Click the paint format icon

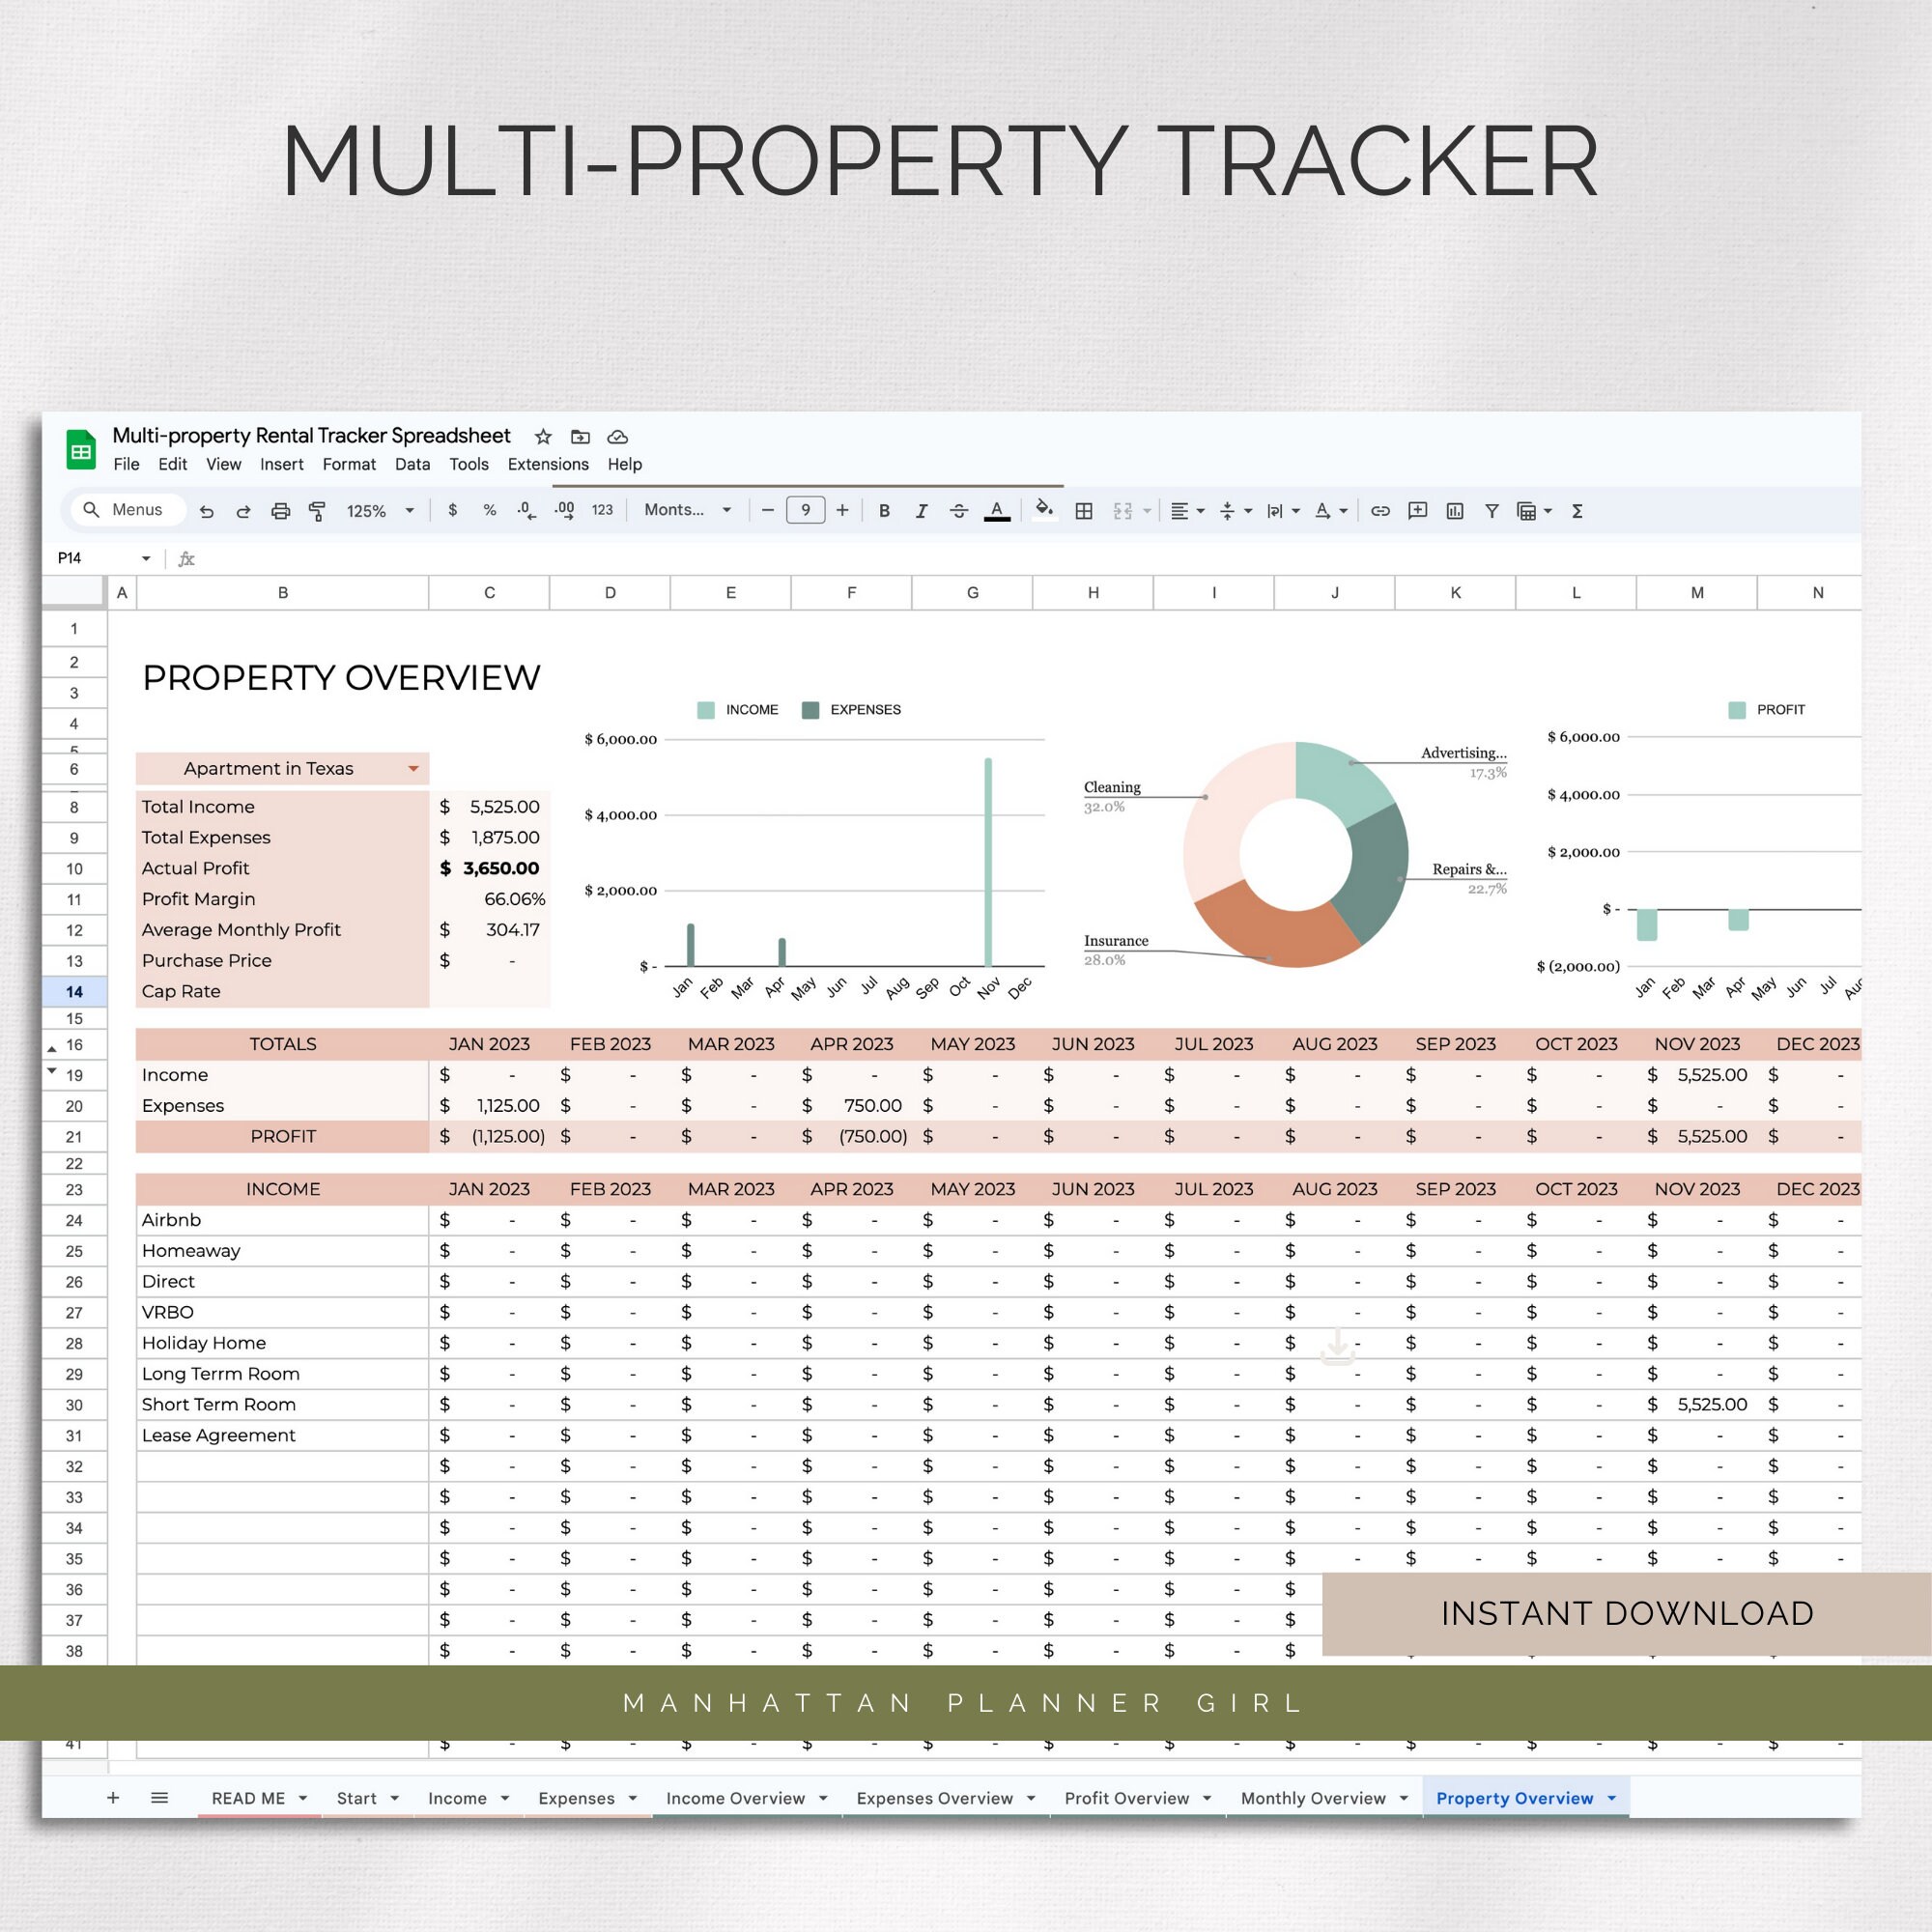(x=316, y=510)
